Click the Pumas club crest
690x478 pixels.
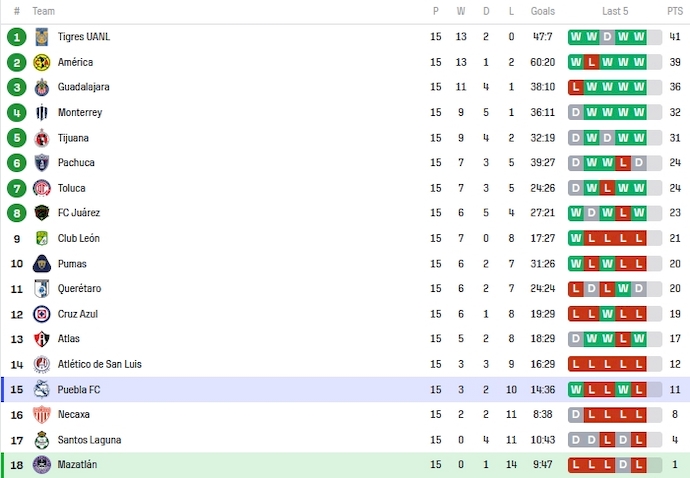(42, 264)
